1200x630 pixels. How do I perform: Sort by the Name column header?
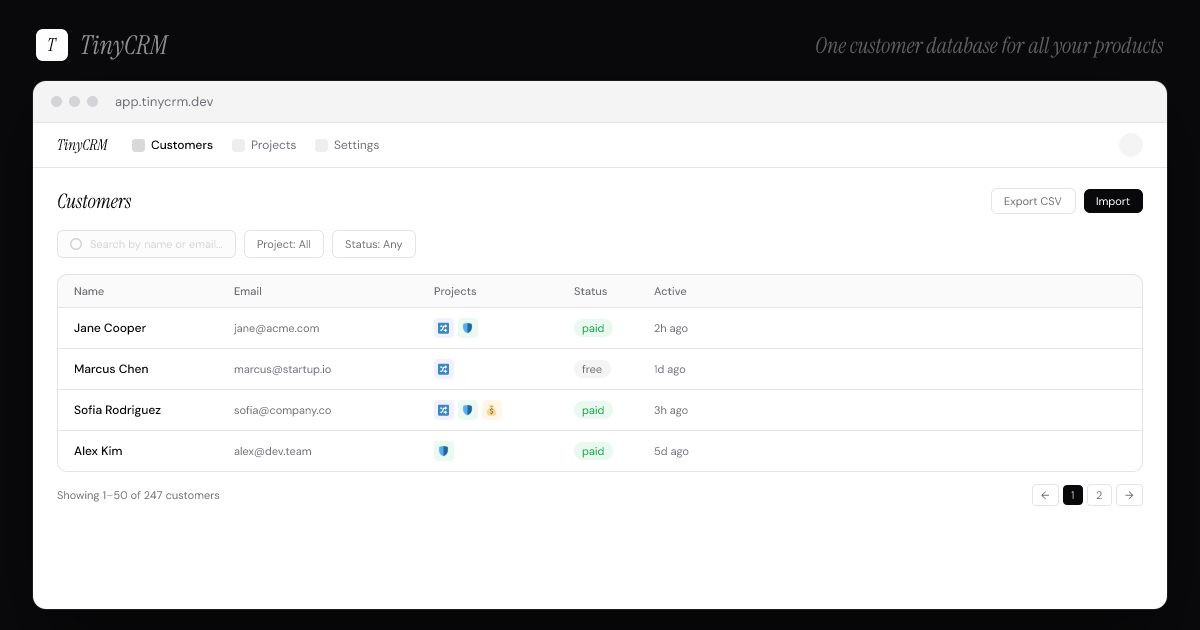(x=89, y=291)
